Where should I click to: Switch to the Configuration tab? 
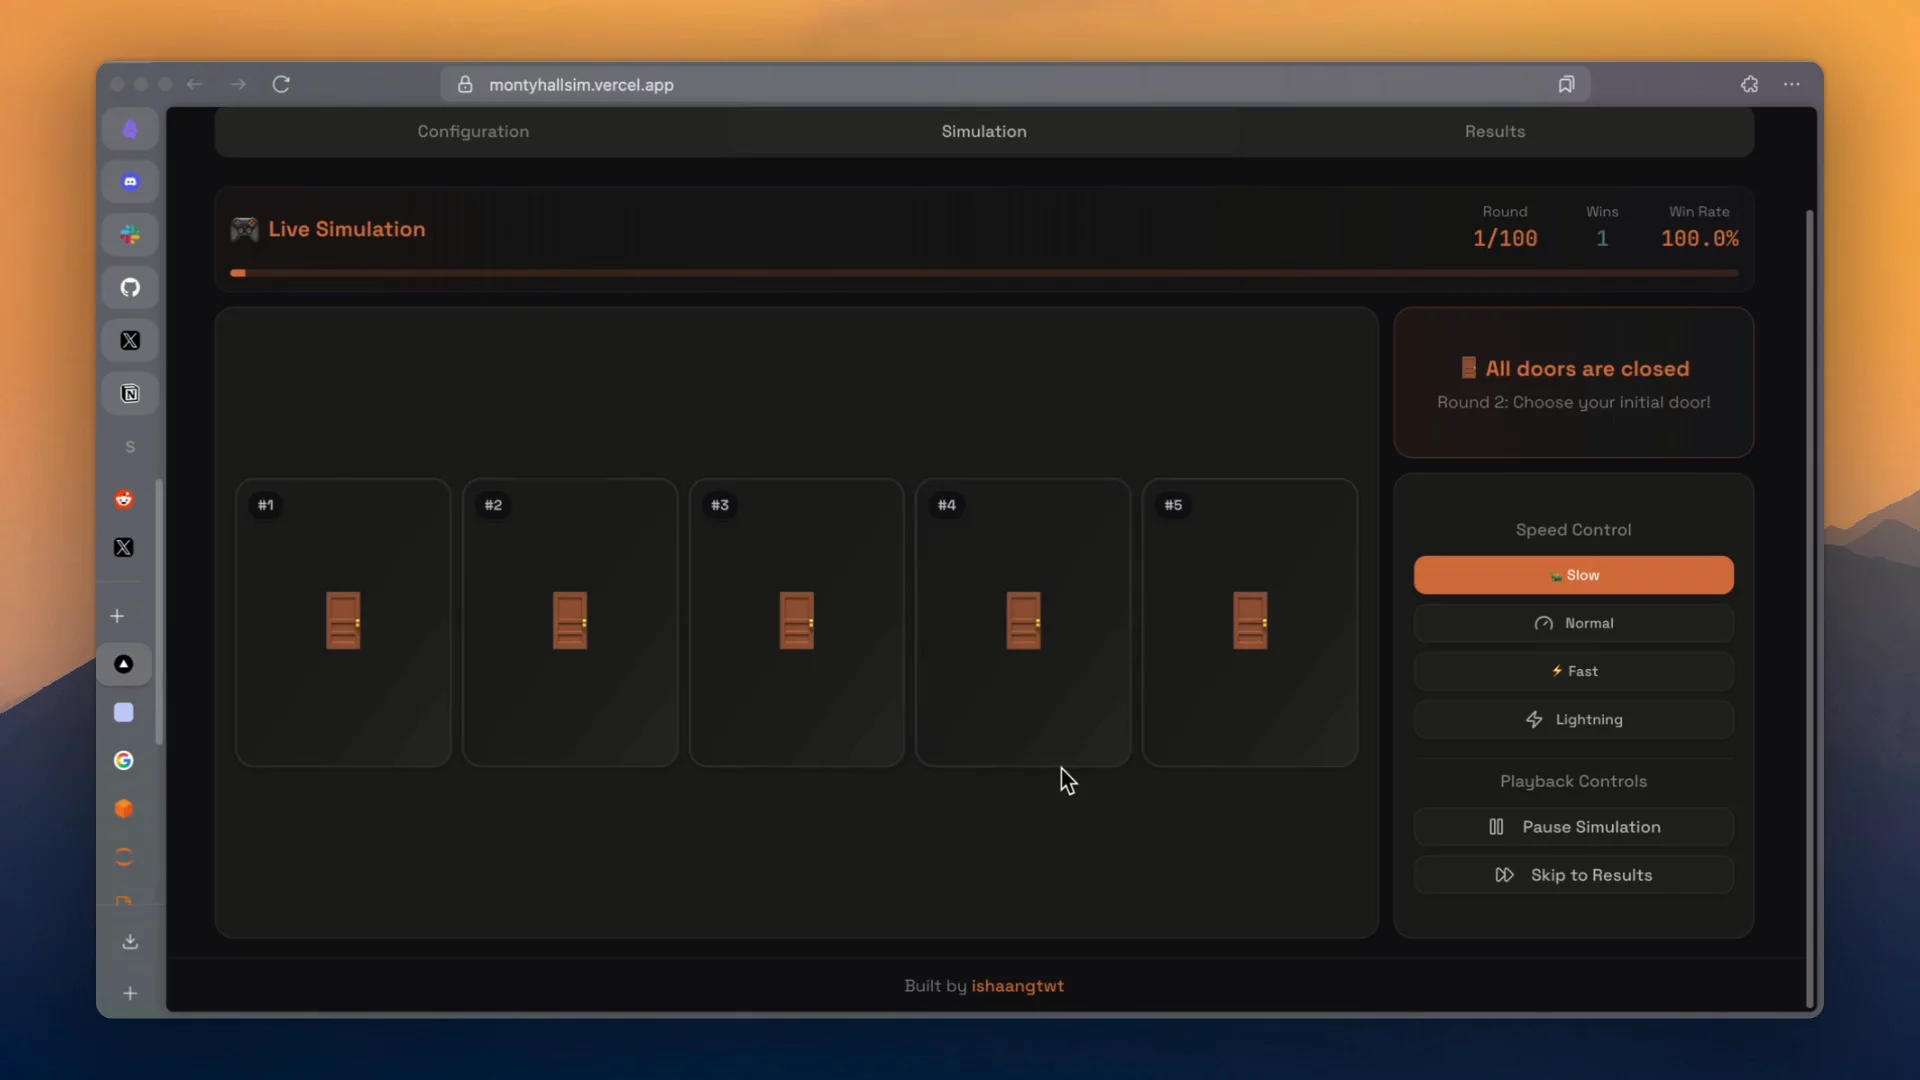(473, 131)
